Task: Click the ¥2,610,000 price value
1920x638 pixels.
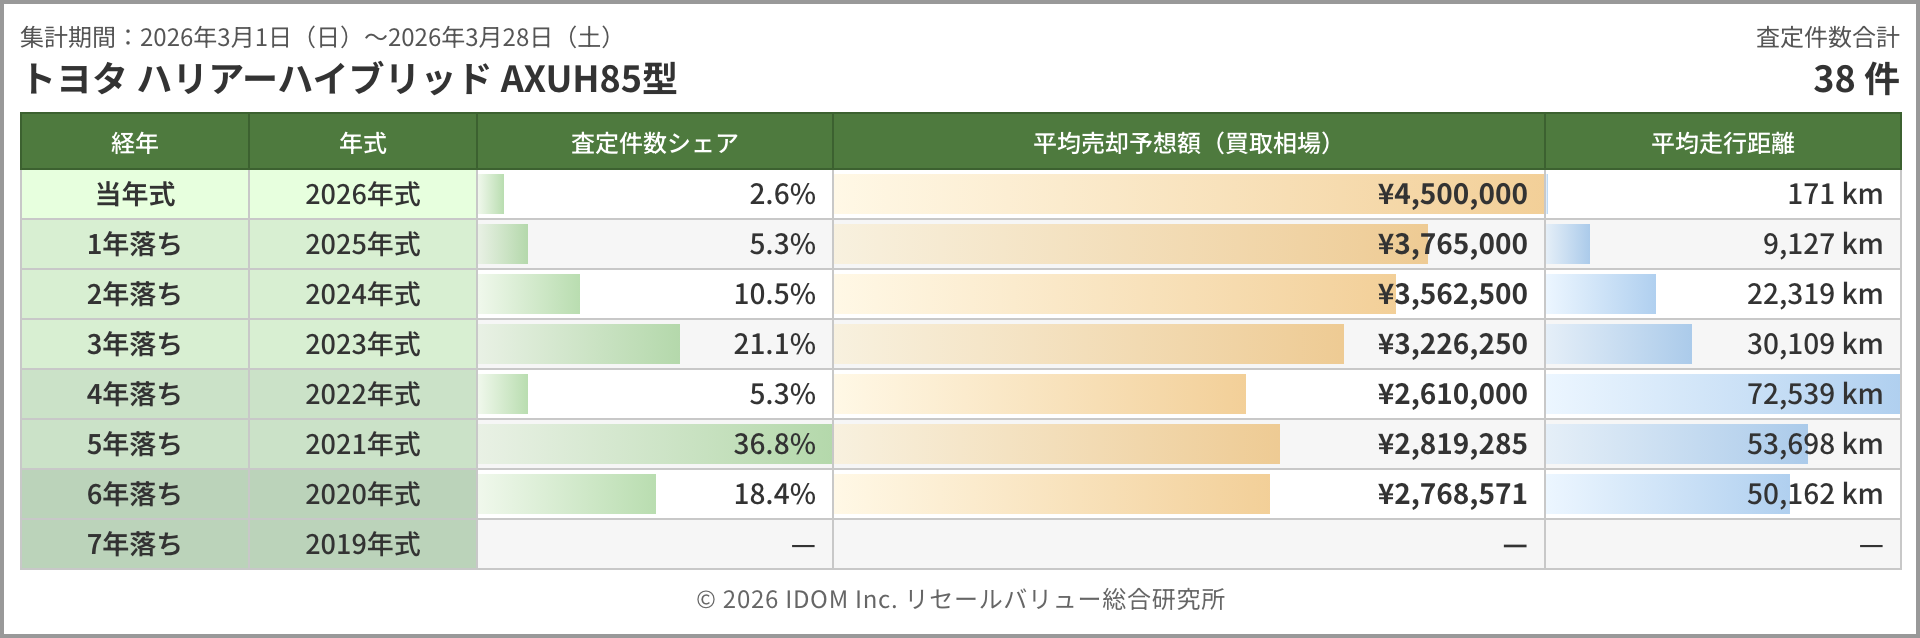Action: [x=1452, y=394]
